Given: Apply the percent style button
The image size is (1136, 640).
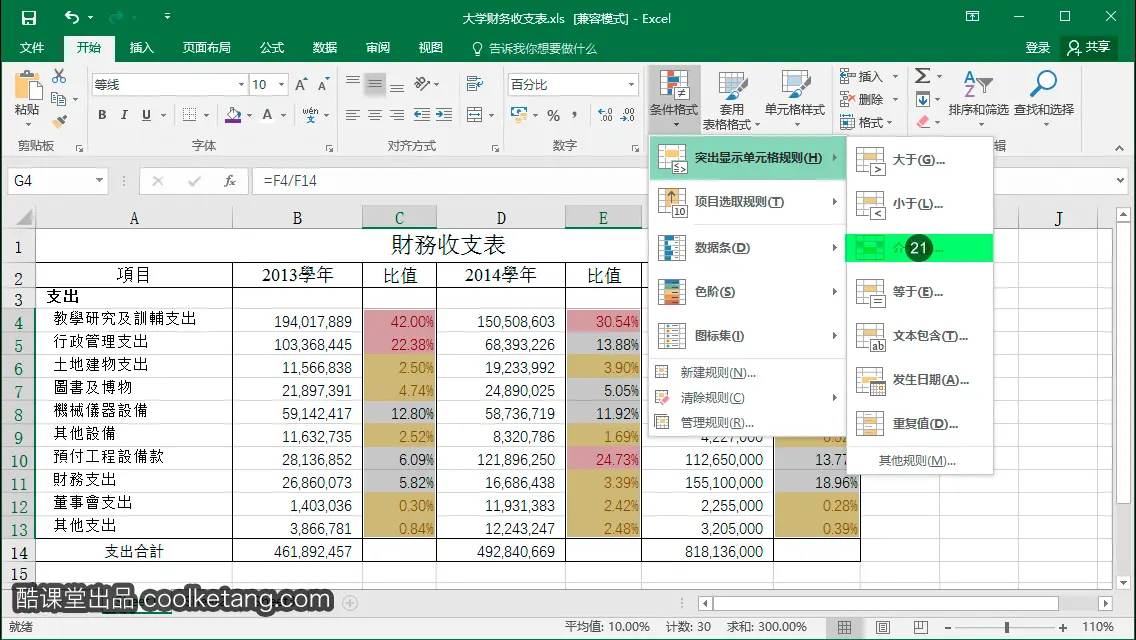Looking at the screenshot, I should point(554,115).
